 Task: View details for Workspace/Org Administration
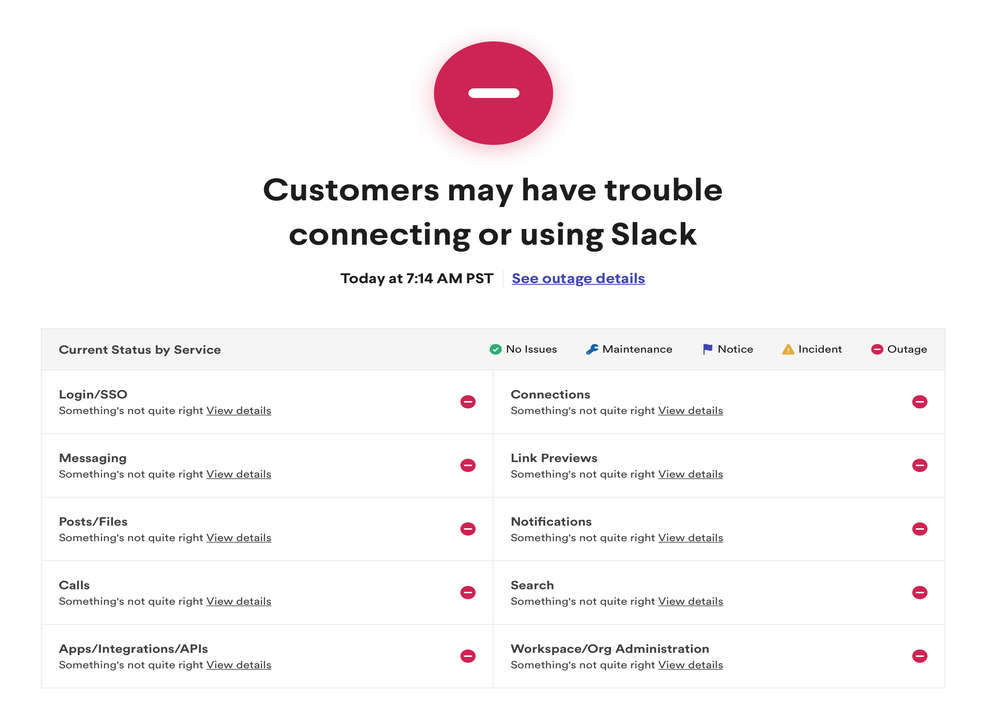point(690,665)
